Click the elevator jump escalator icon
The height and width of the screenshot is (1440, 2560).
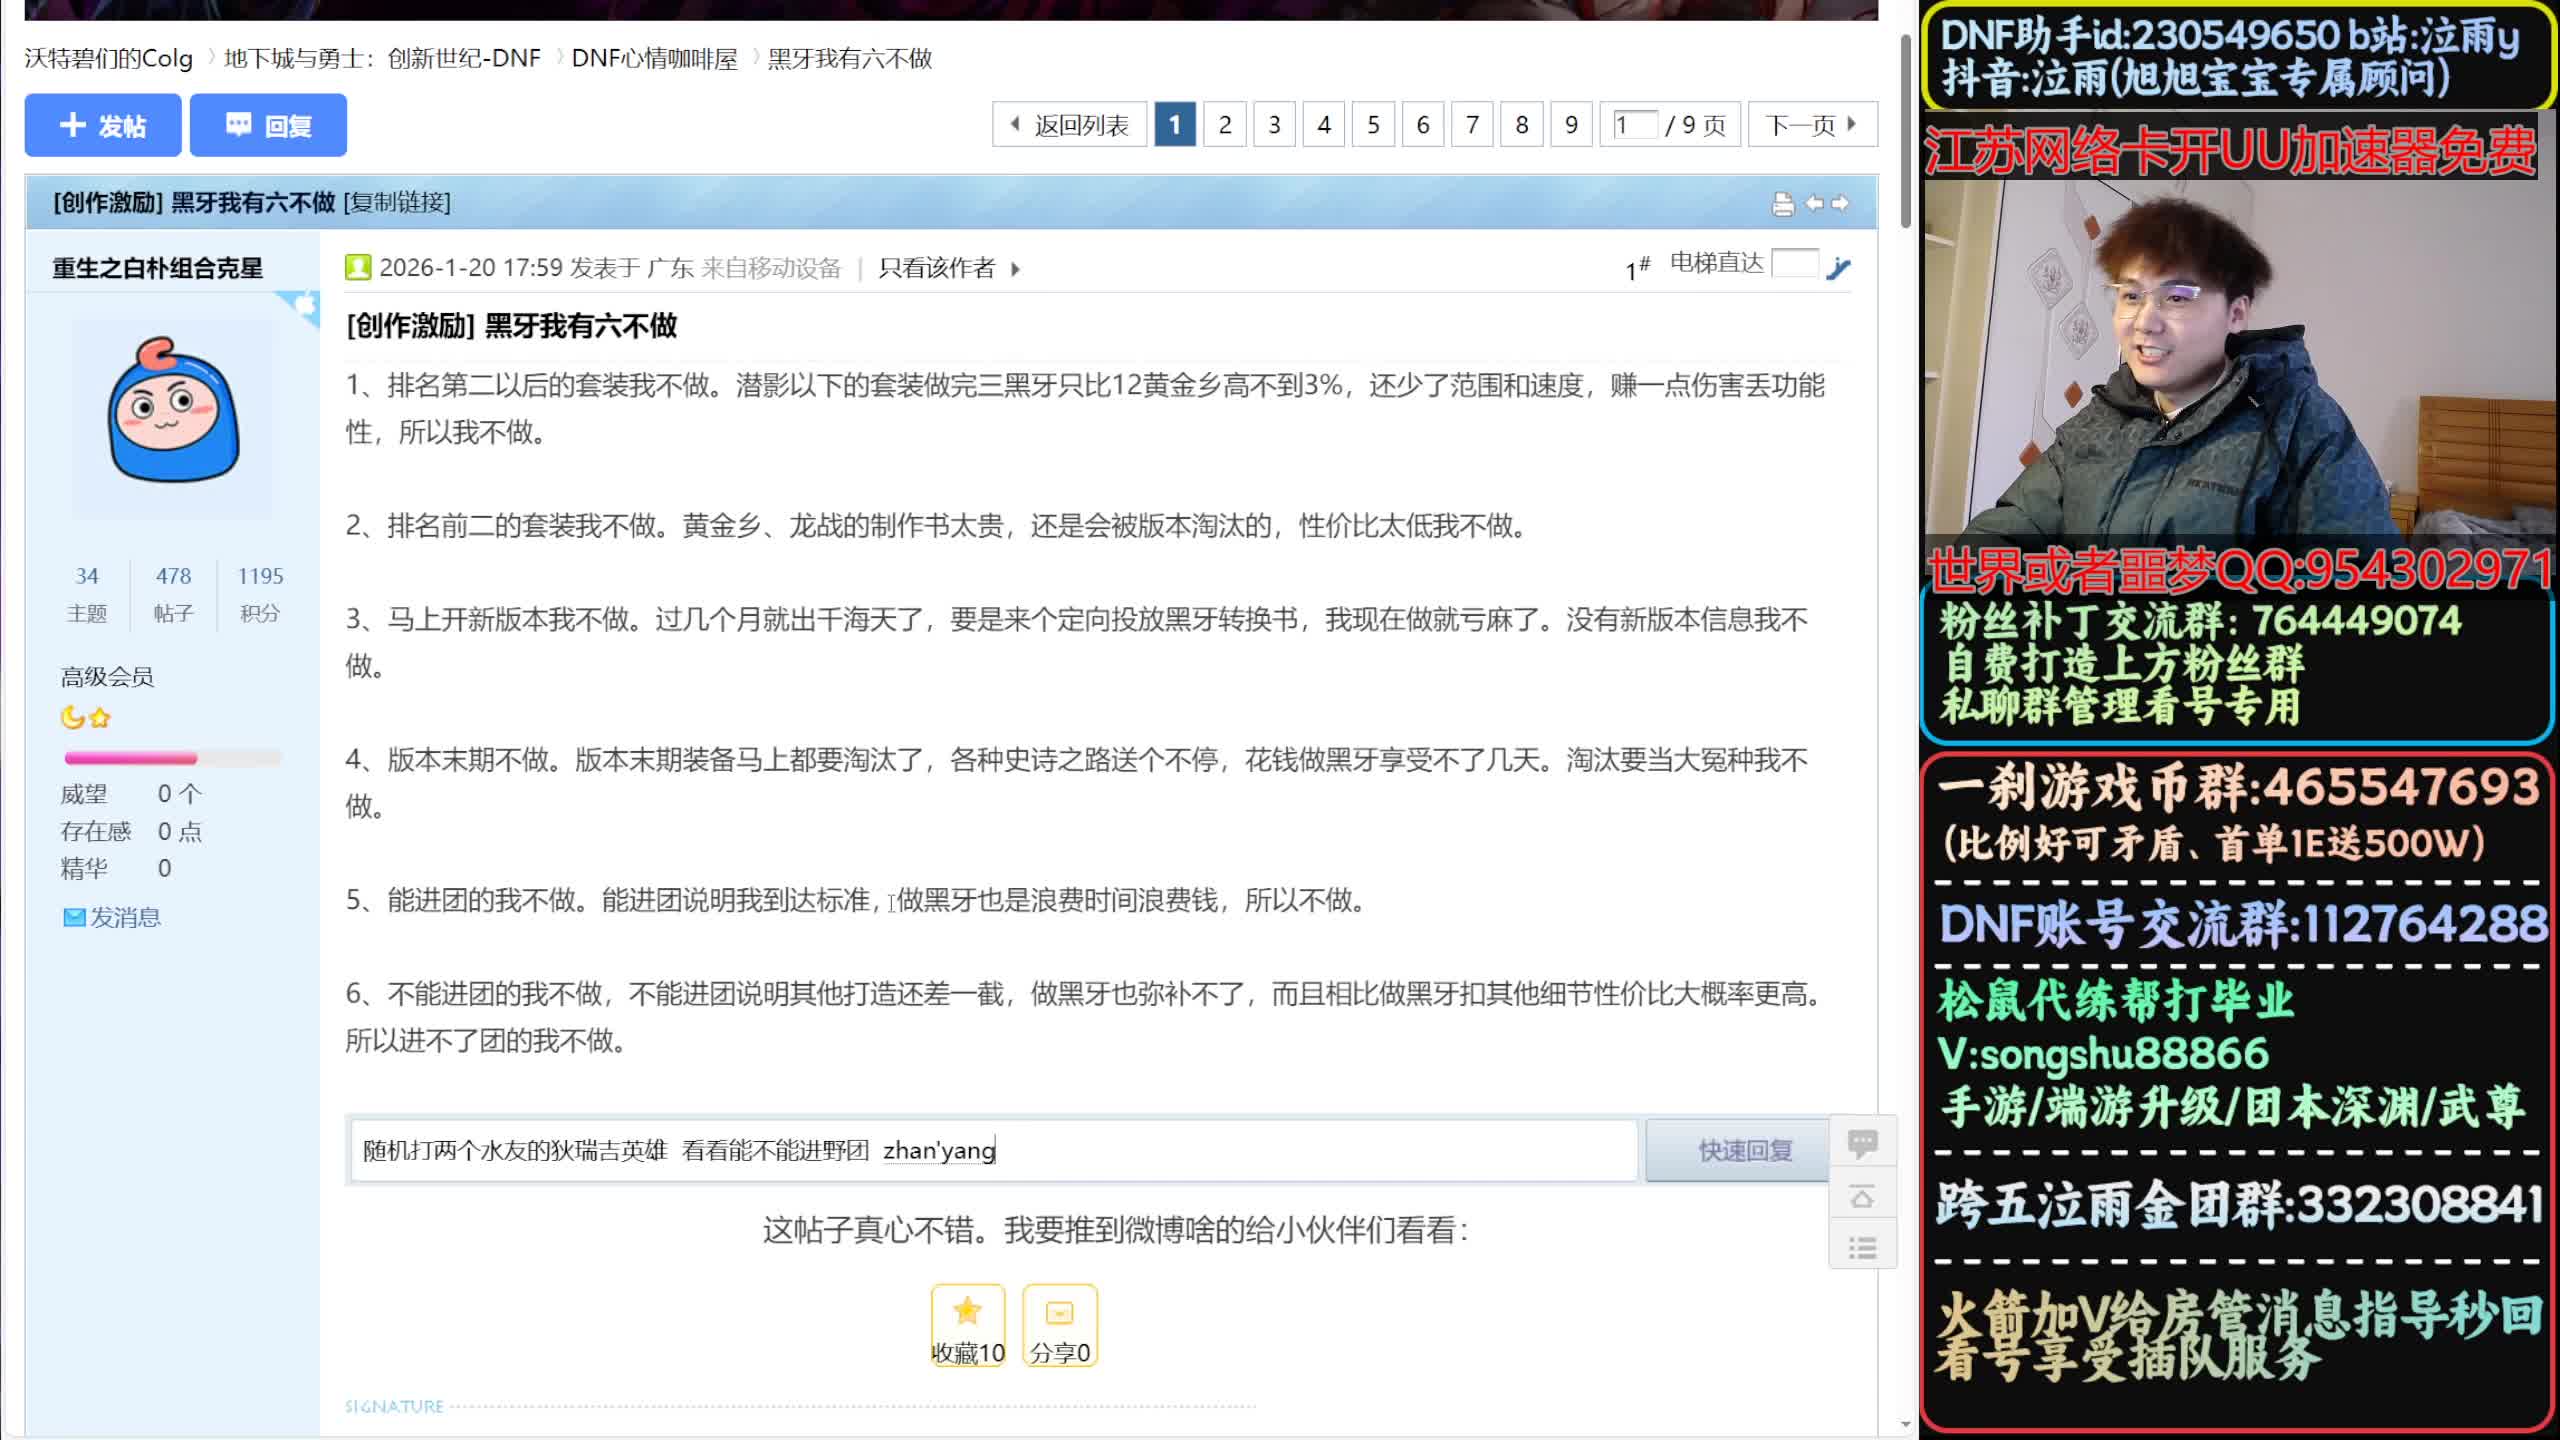pos(1838,268)
